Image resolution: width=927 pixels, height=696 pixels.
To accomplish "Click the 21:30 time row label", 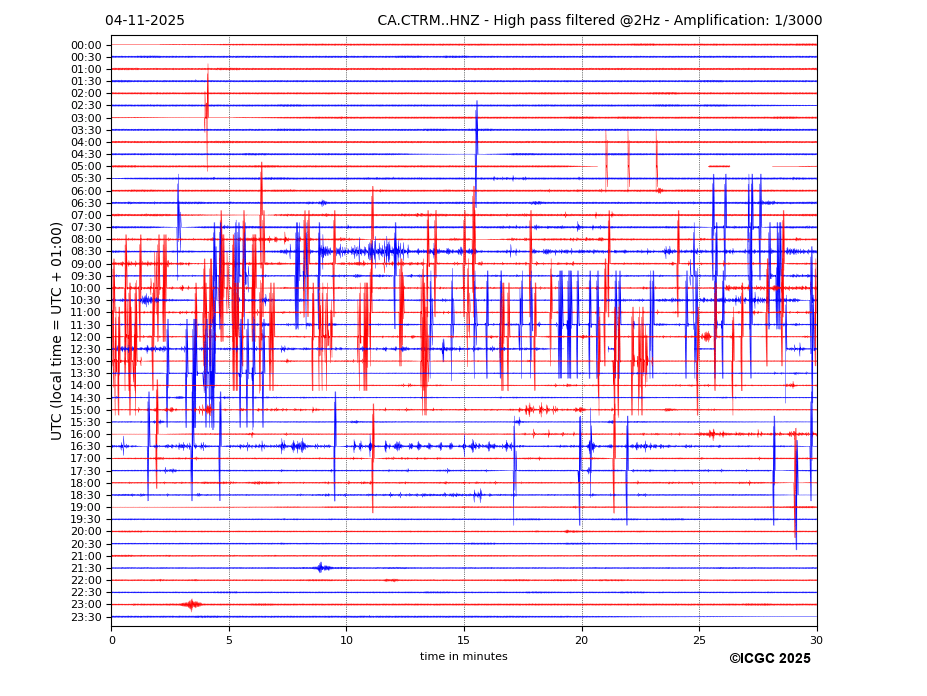I will point(86,568).
